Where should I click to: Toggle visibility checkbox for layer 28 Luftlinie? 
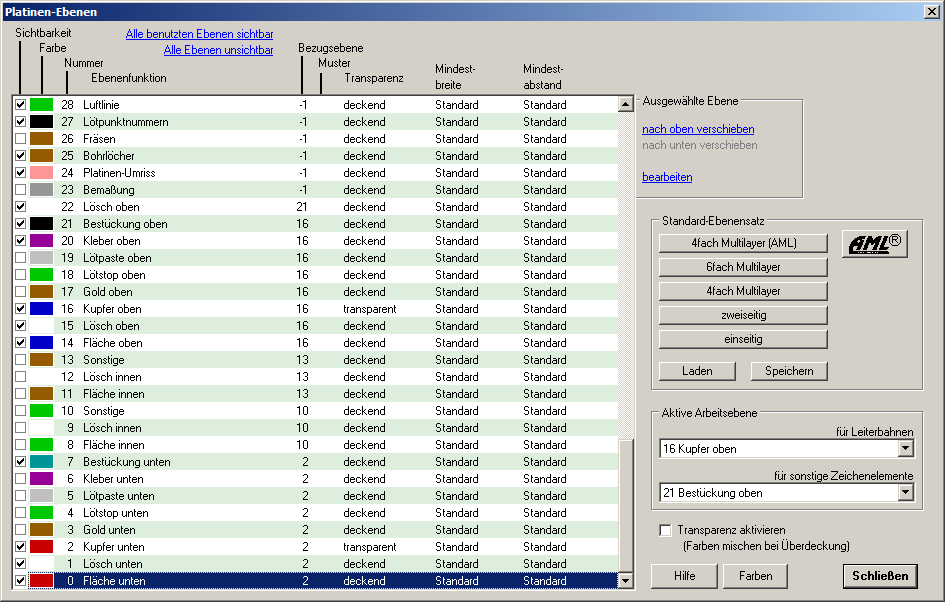20,104
